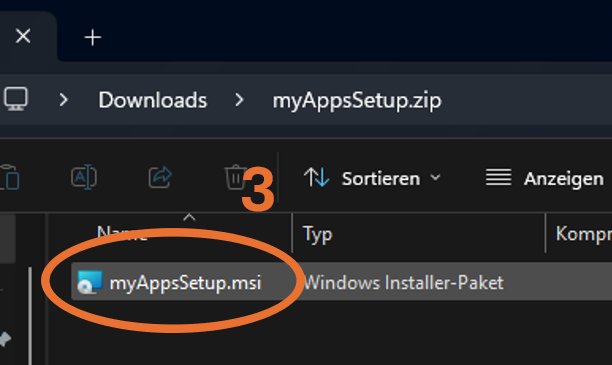Image resolution: width=612 pixels, height=365 pixels.
Task: Navigate to Downloads in the breadcrumb
Action: click(x=153, y=100)
